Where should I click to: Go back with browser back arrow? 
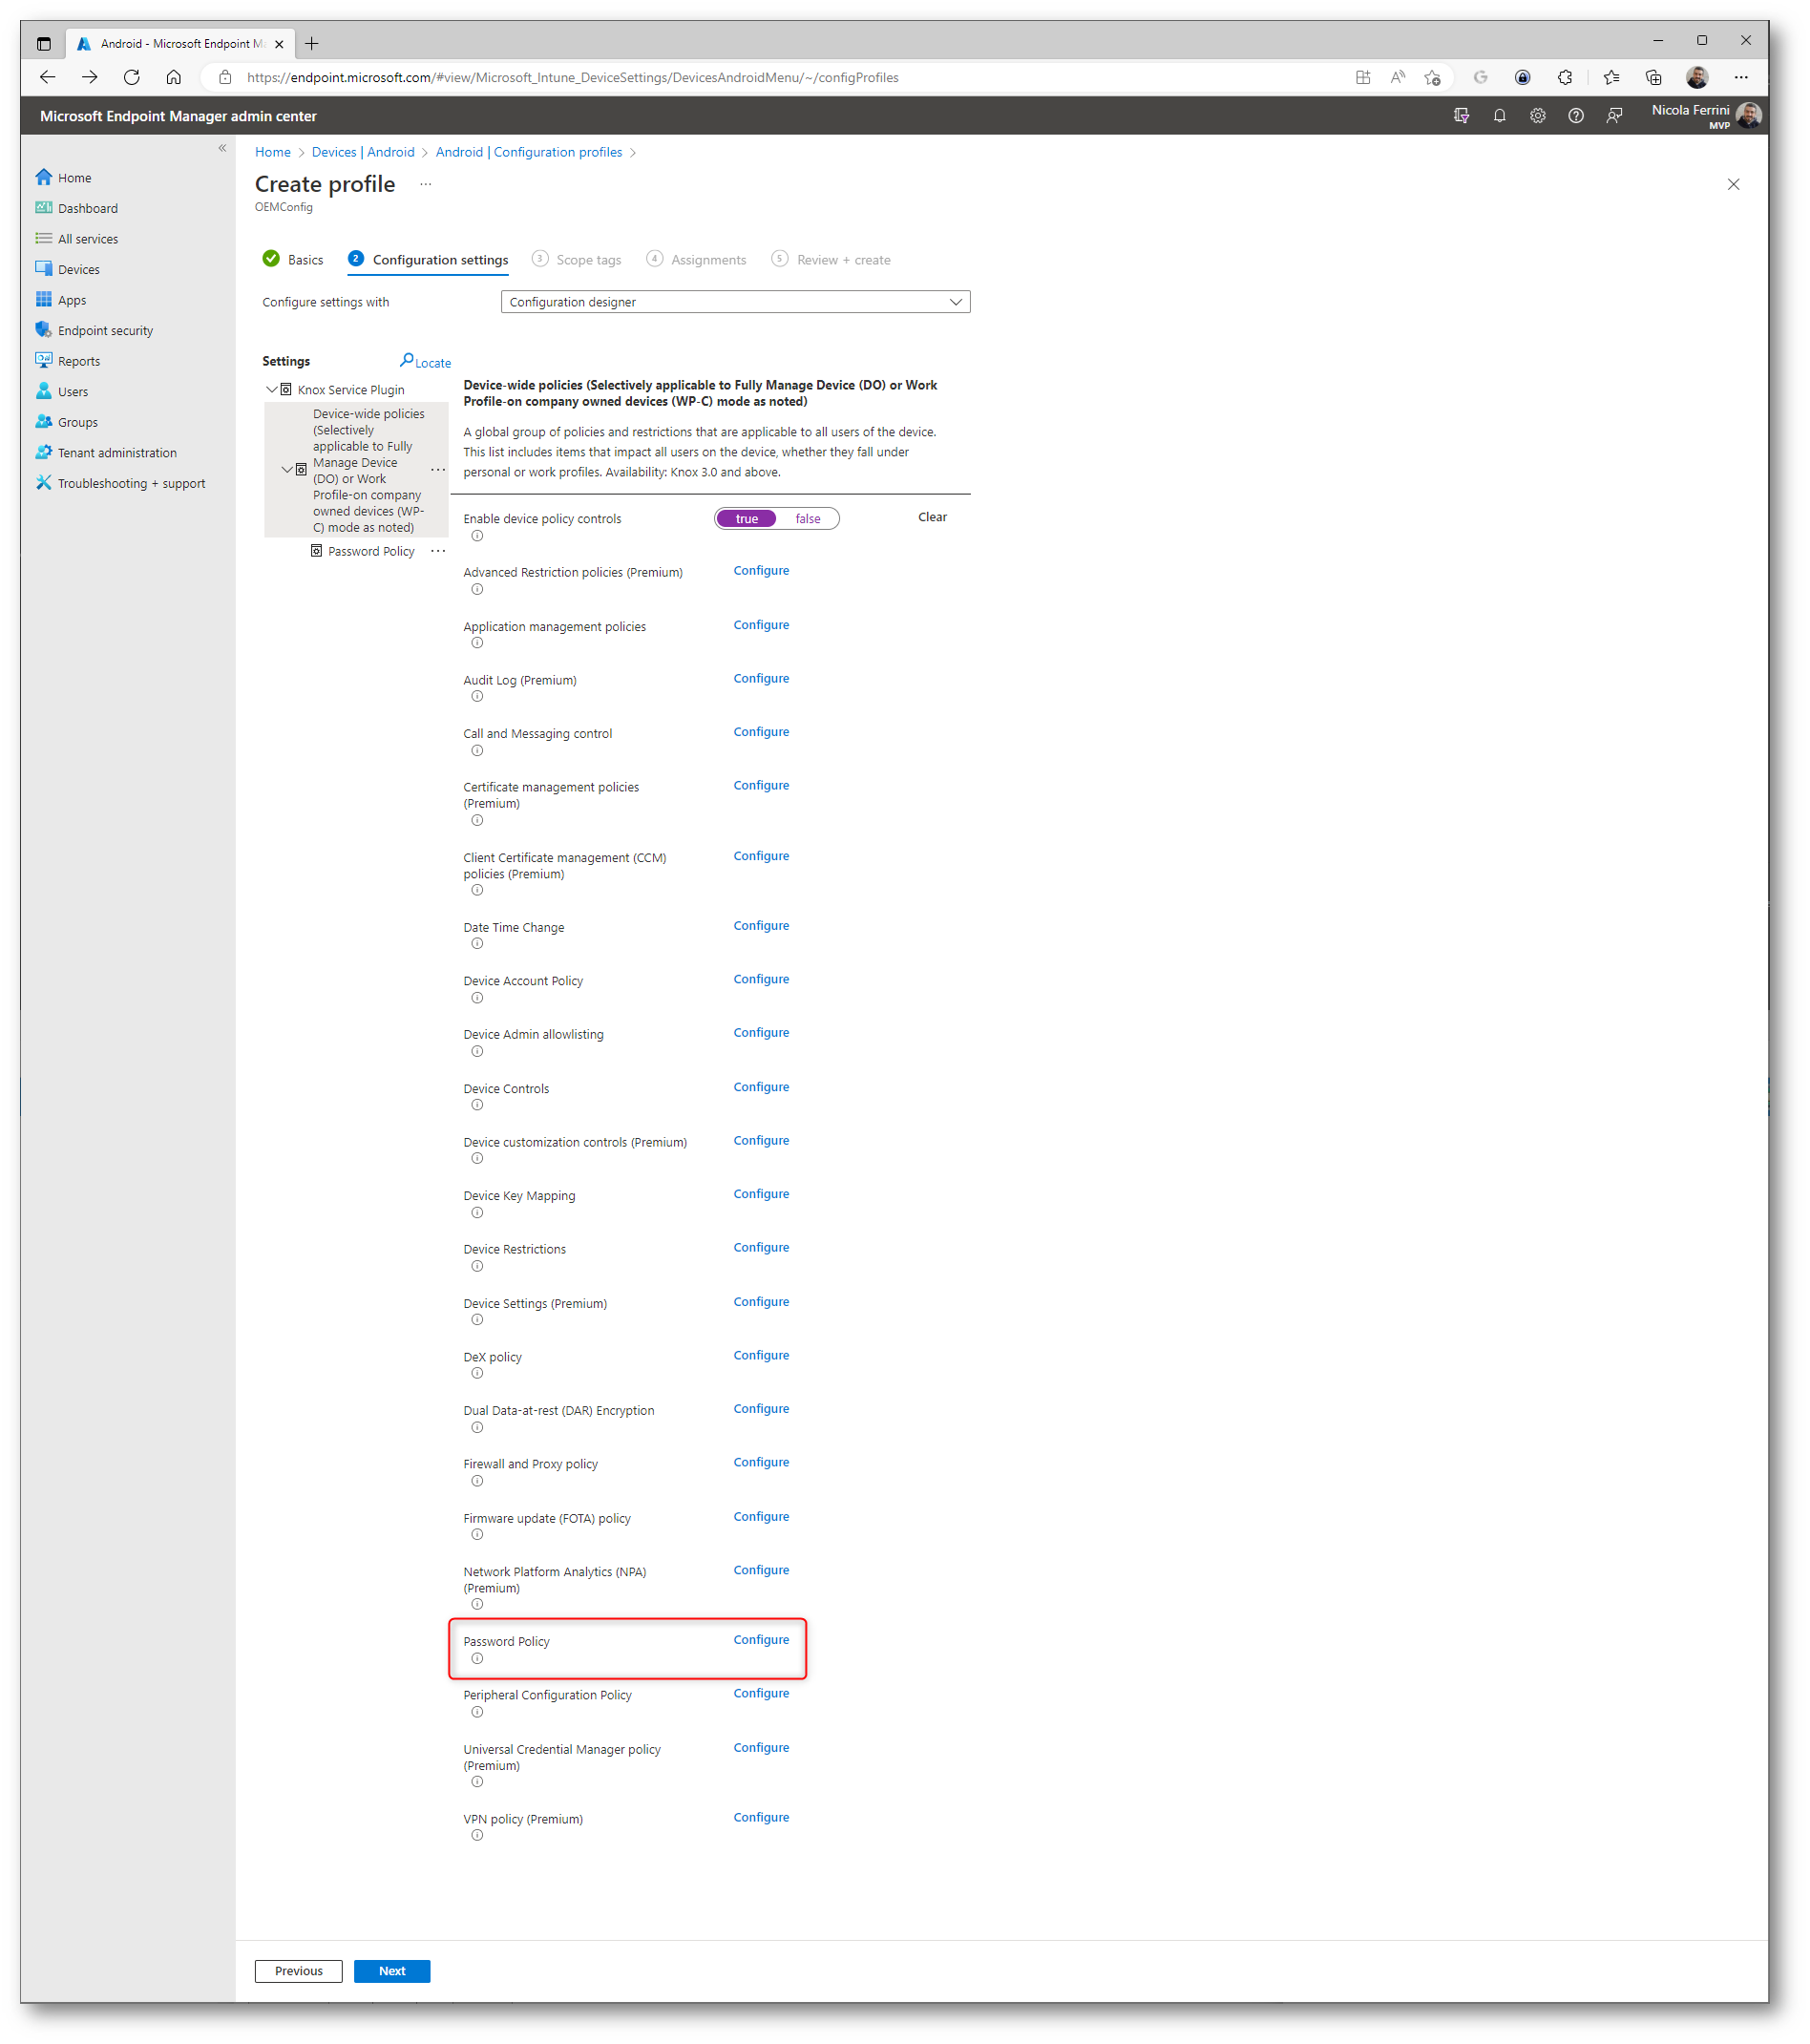tap(47, 77)
